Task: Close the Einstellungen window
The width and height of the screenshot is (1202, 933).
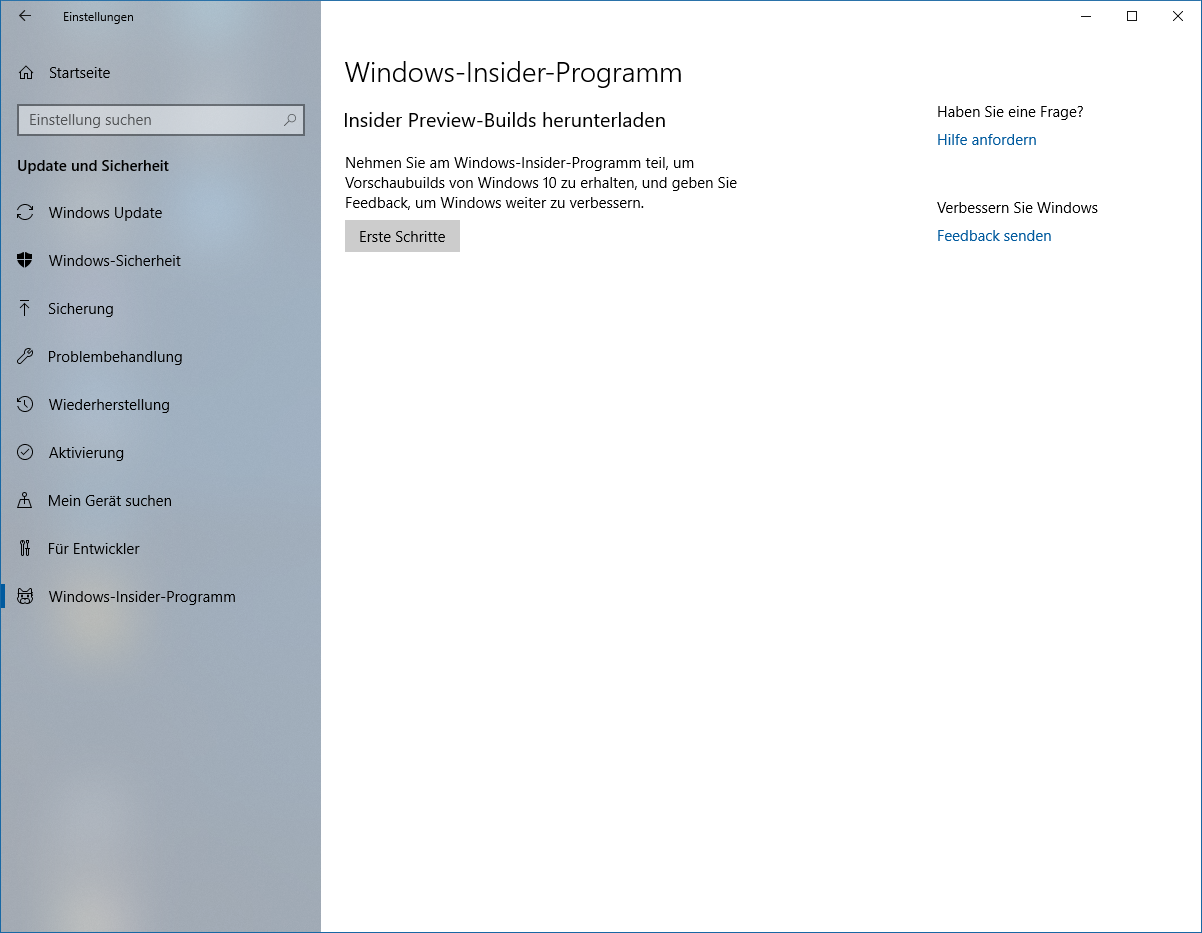Action: pyautogui.click(x=1178, y=16)
